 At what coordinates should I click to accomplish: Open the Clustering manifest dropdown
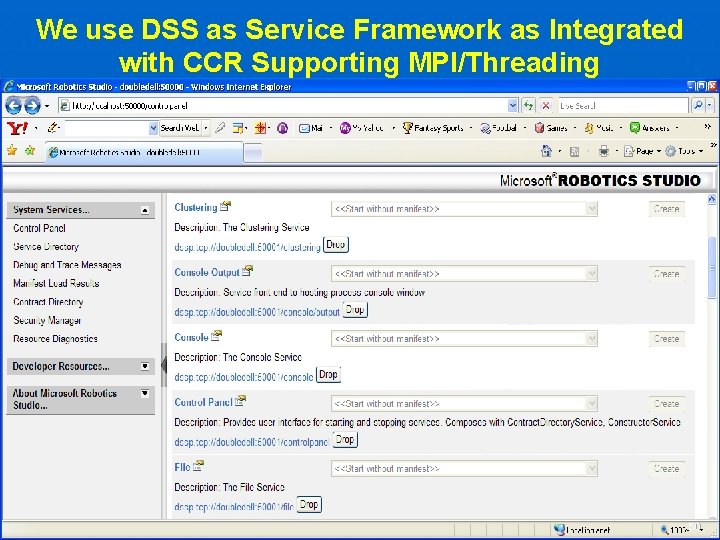(592, 209)
